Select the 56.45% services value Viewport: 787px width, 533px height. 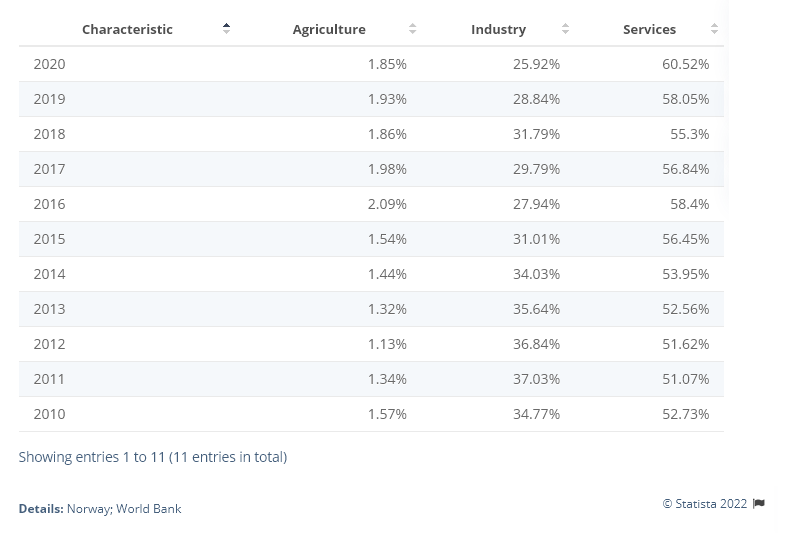pyautogui.click(x=686, y=239)
